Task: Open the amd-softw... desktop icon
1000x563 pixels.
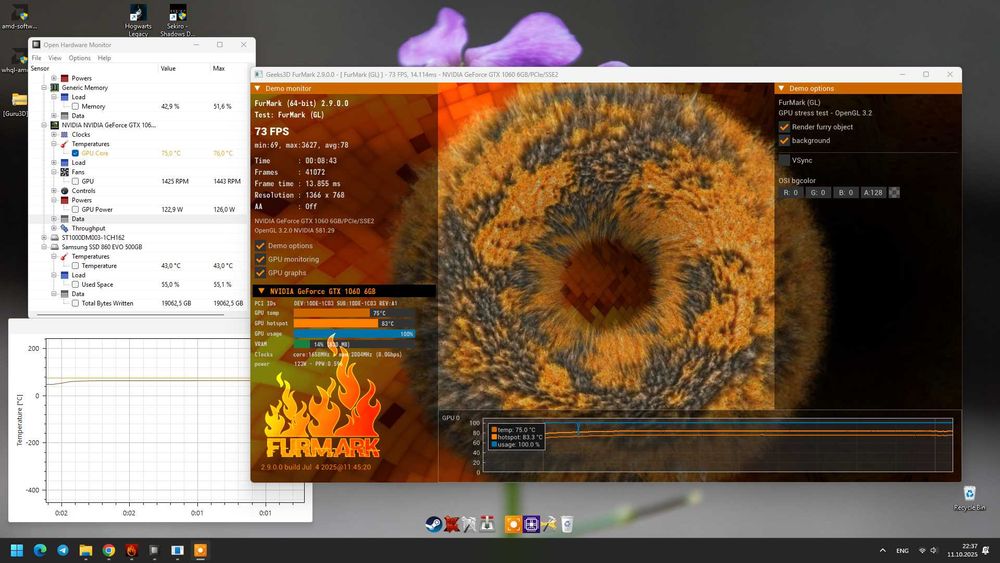Action: 19,17
